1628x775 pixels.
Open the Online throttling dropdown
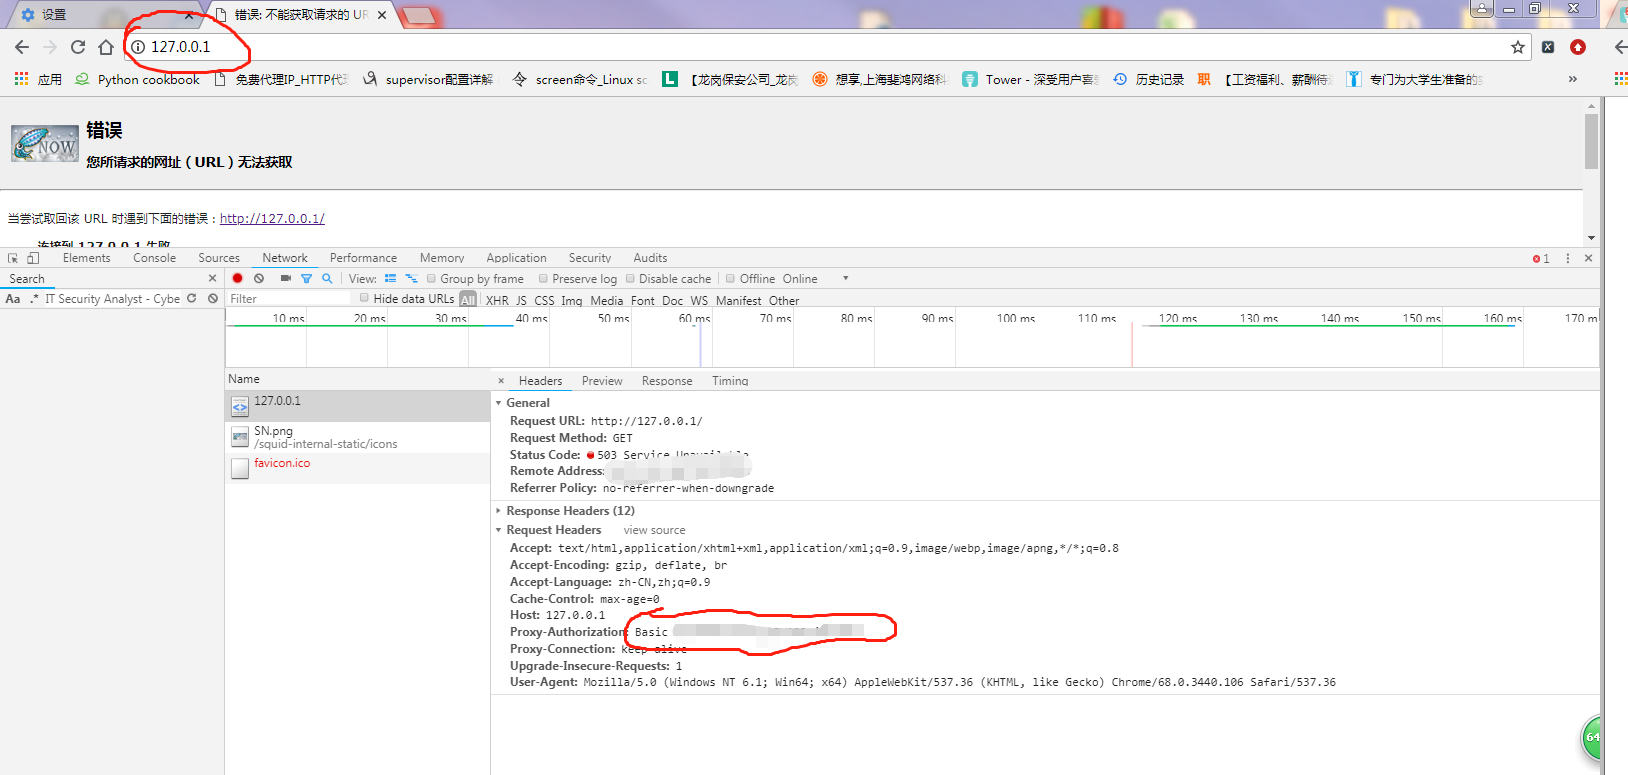coord(815,279)
